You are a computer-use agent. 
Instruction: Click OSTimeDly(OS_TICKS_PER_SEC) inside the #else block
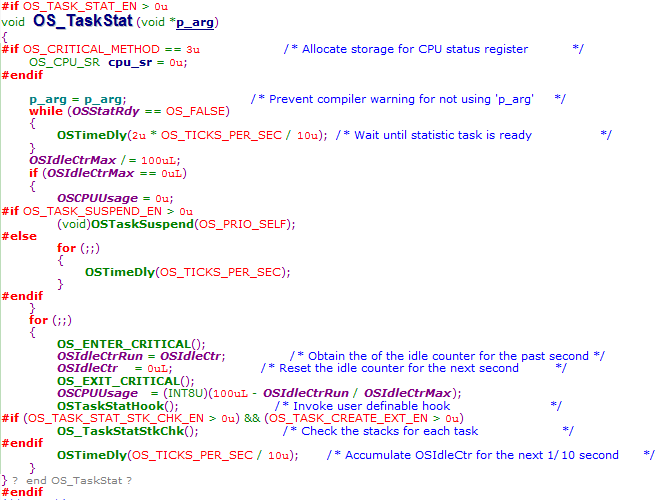187,272
